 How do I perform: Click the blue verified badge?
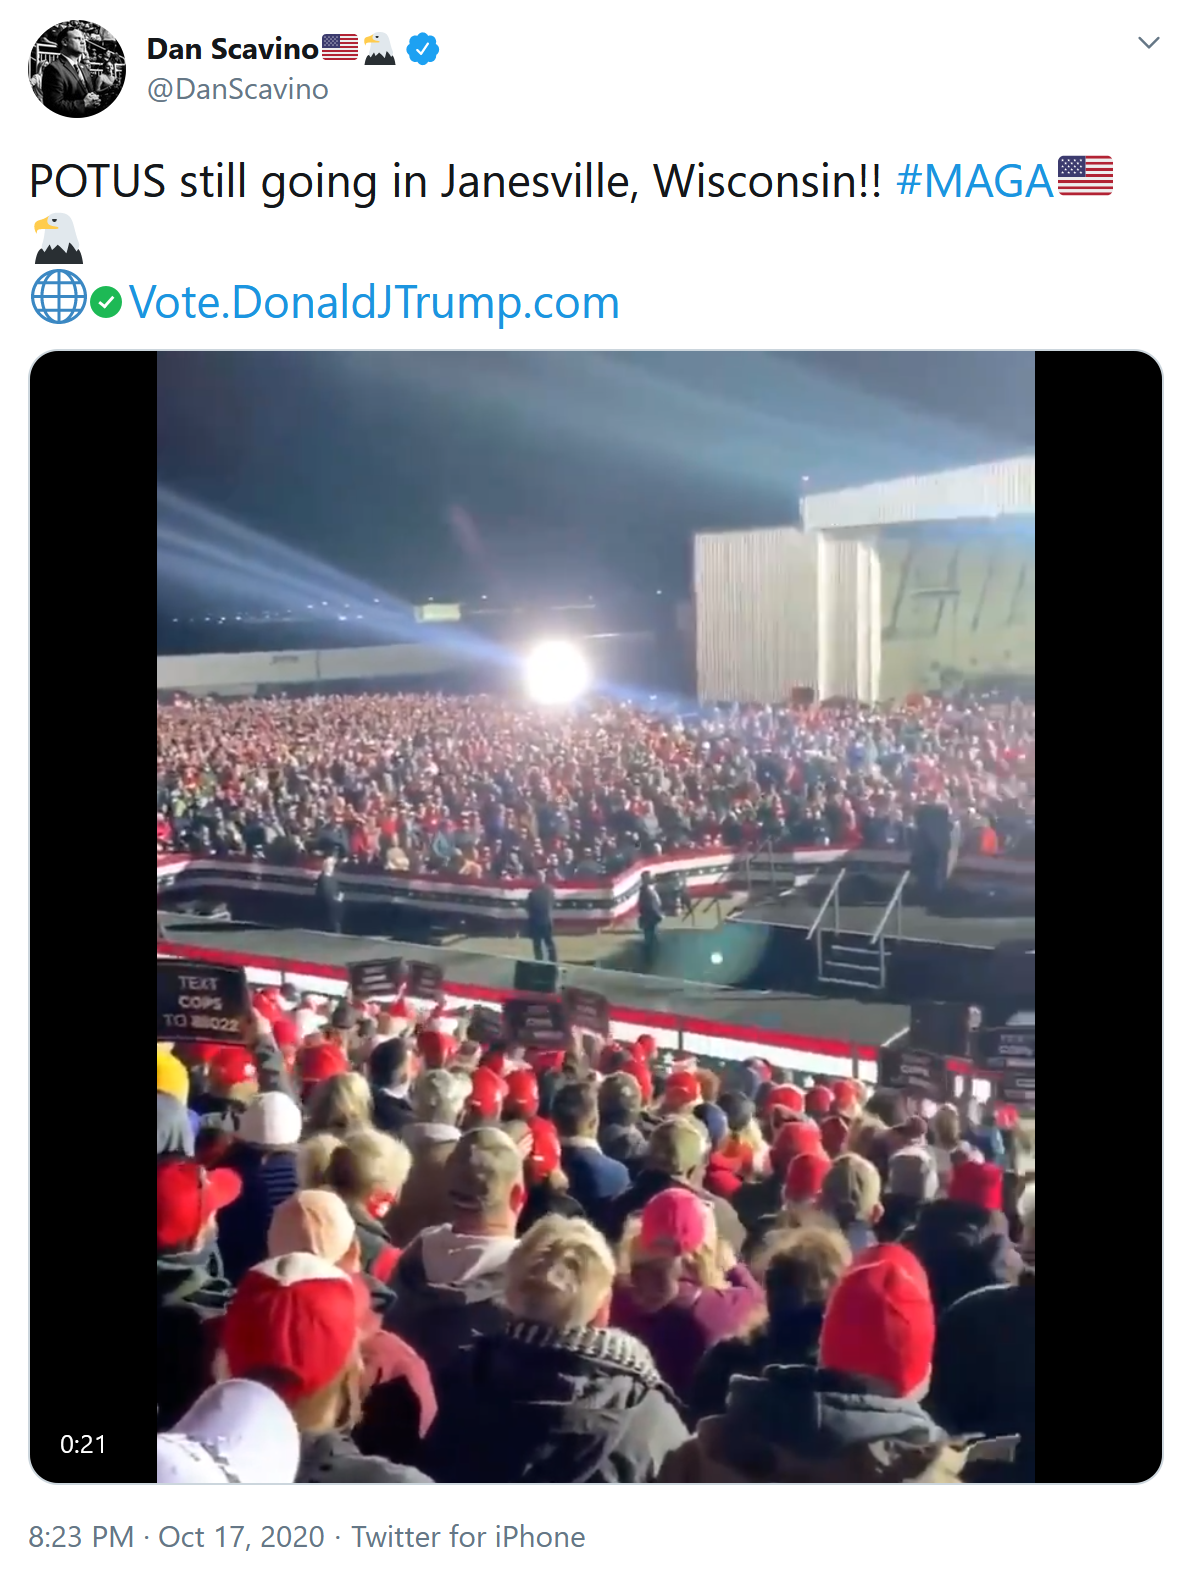coord(423,48)
